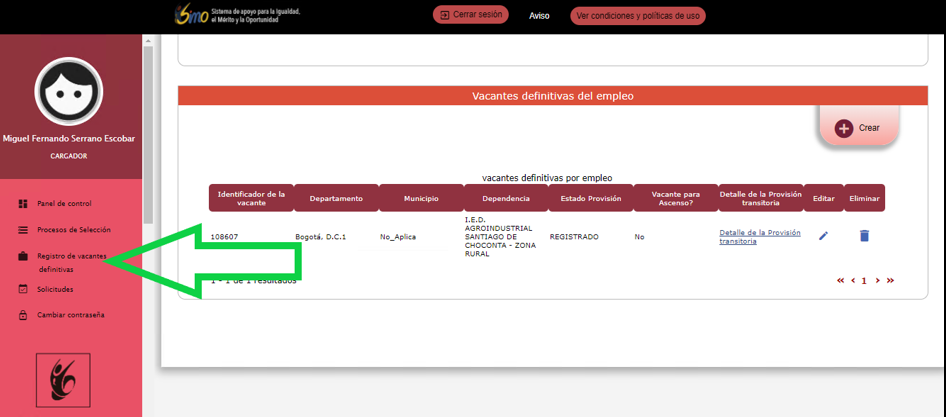Image resolution: width=946 pixels, height=417 pixels.
Task: Click the sidebar scrollbar up arrow
Action: pos(149,41)
